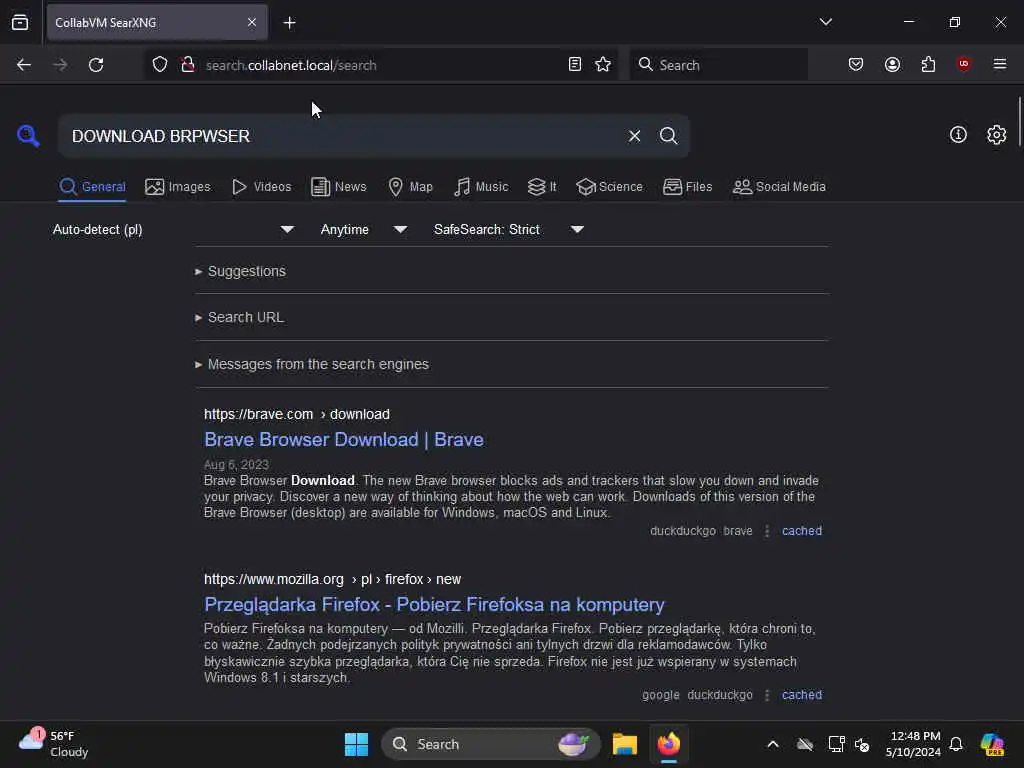The height and width of the screenshot is (768, 1024).
Task: Show hidden system tray icons
Action: [x=773, y=744]
